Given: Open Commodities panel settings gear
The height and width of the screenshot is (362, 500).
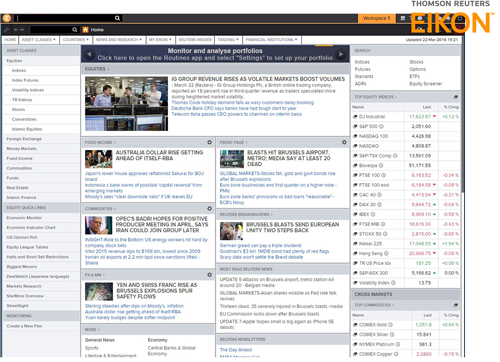Looking at the screenshot, I should point(209,208).
